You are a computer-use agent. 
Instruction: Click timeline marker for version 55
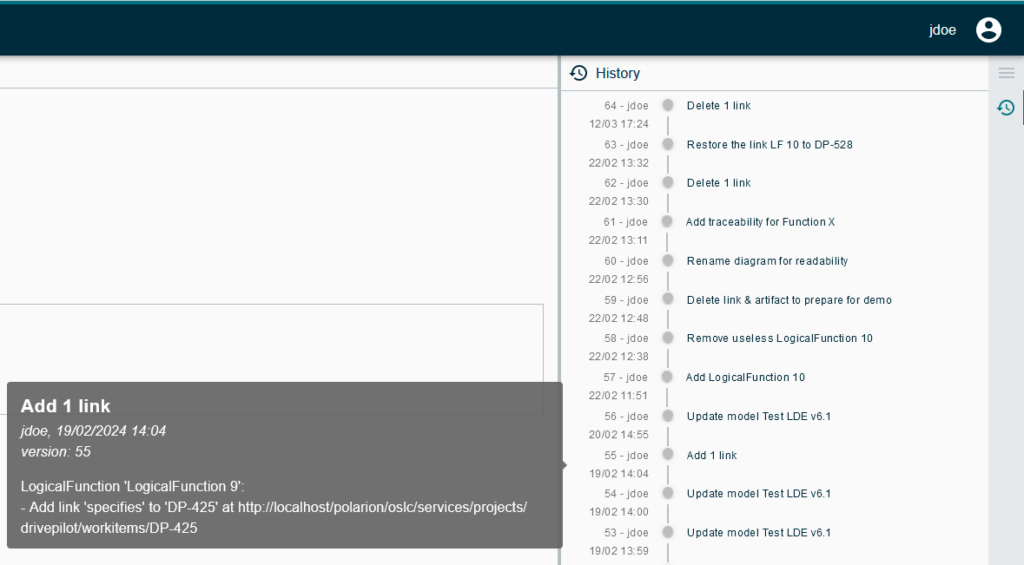point(667,455)
